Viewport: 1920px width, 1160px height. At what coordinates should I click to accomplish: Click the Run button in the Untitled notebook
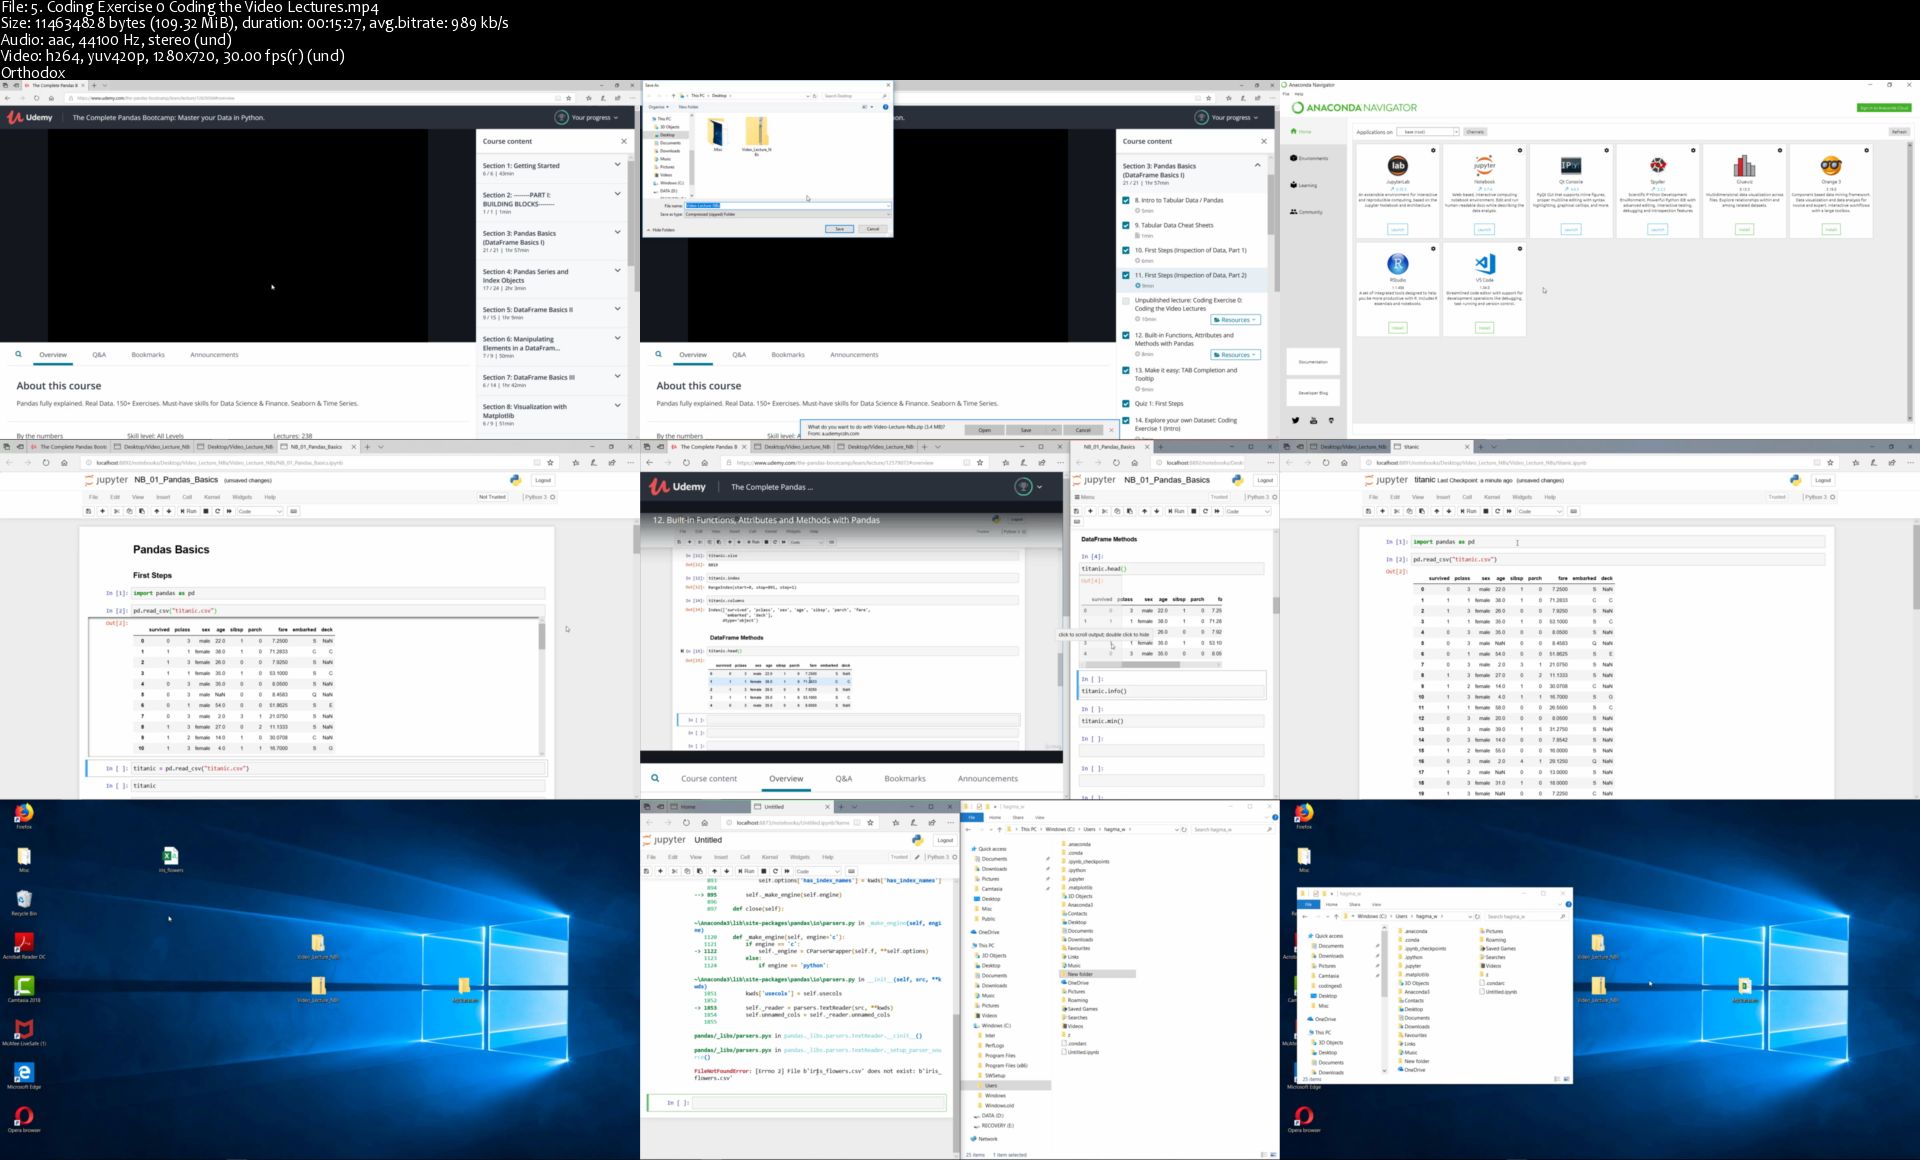[x=746, y=871]
